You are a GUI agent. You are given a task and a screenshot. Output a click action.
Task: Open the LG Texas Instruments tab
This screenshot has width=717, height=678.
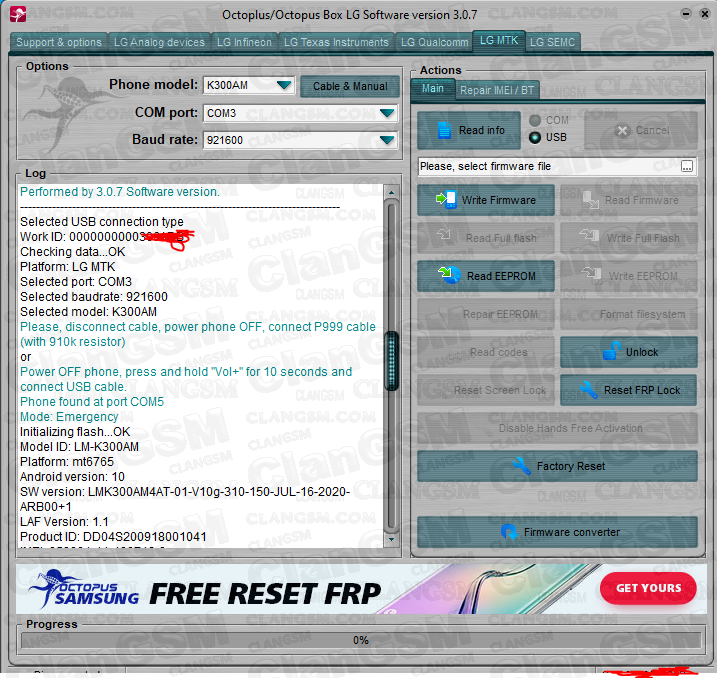336,42
